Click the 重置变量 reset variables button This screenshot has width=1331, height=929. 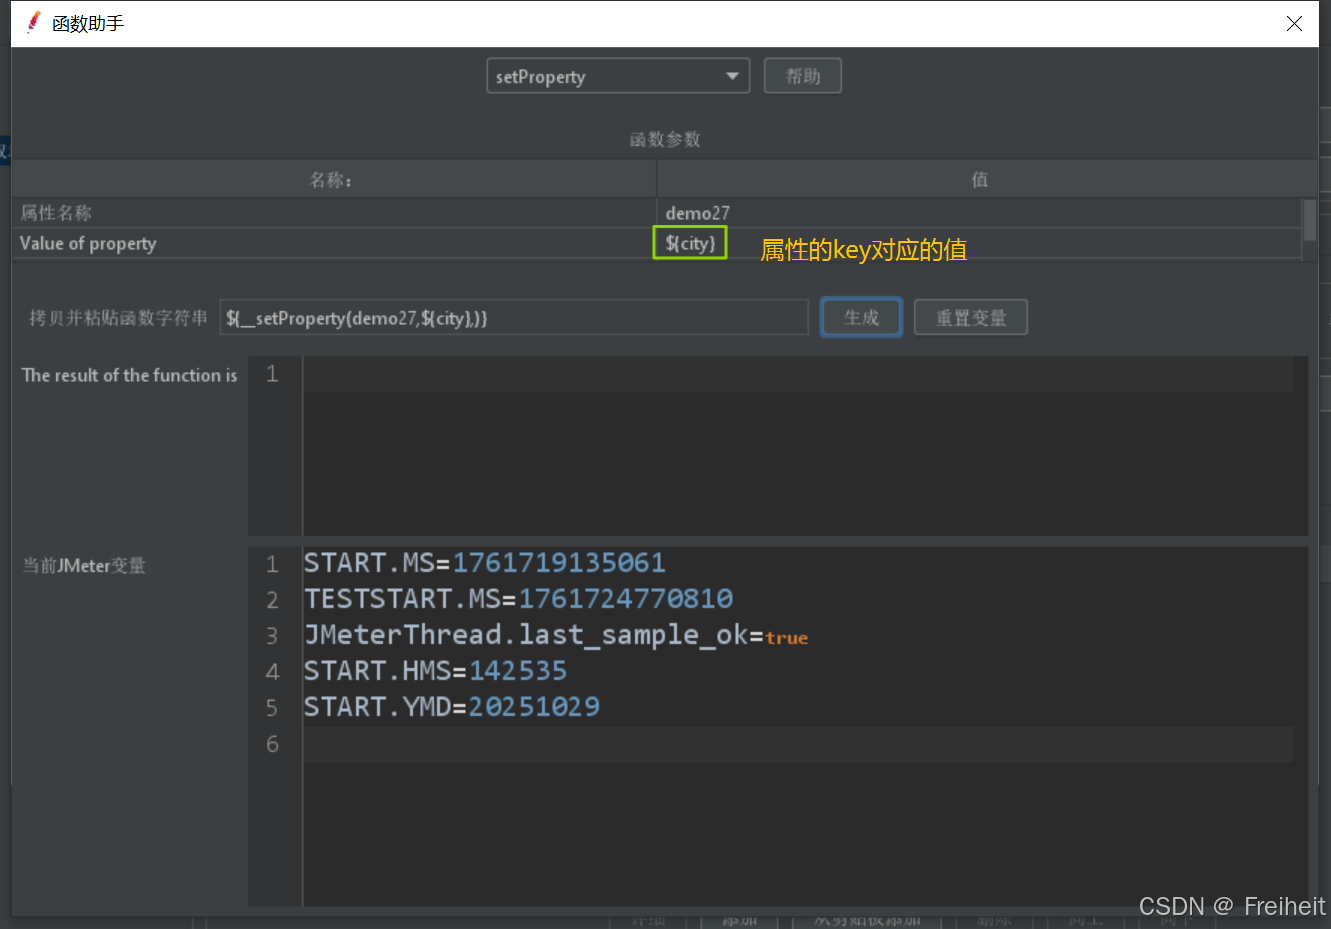pos(970,318)
